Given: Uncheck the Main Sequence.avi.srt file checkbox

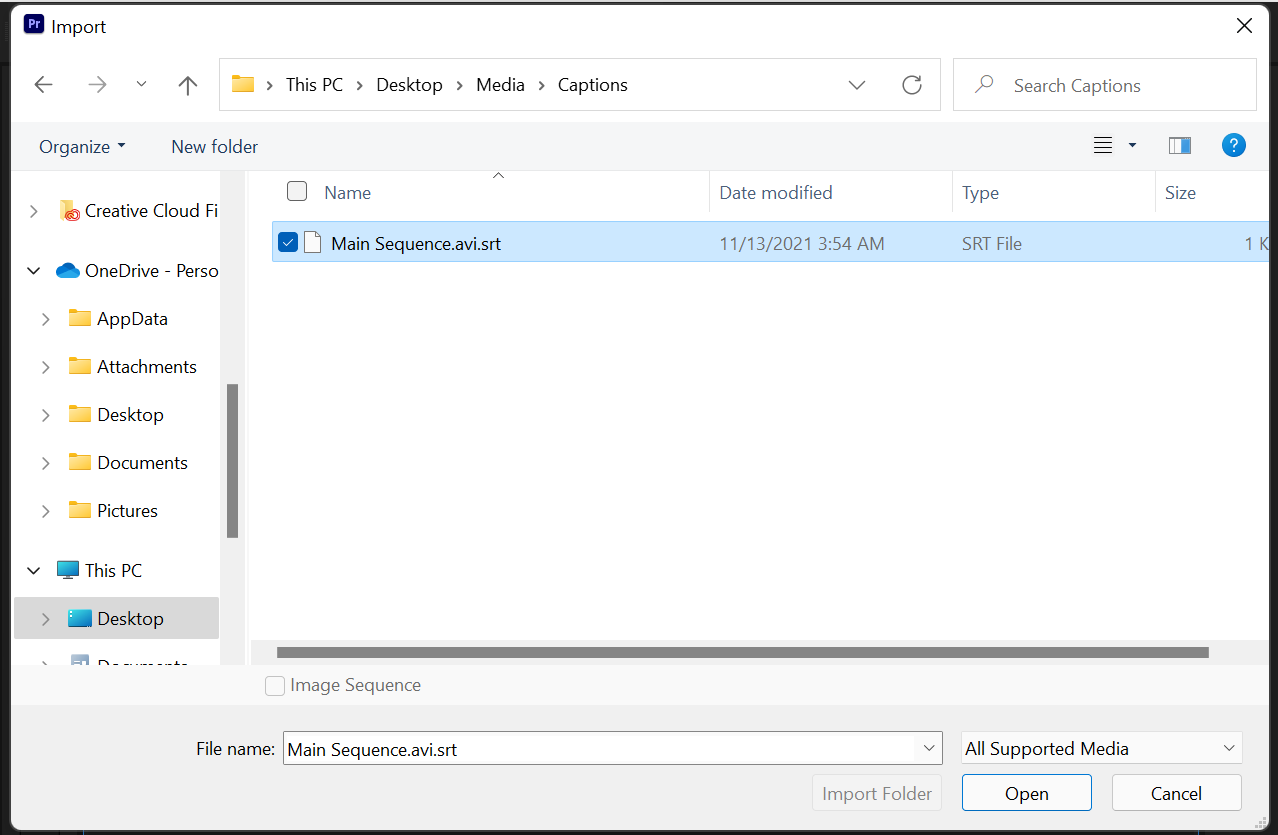Looking at the screenshot, I should click(x=288, y=242).
